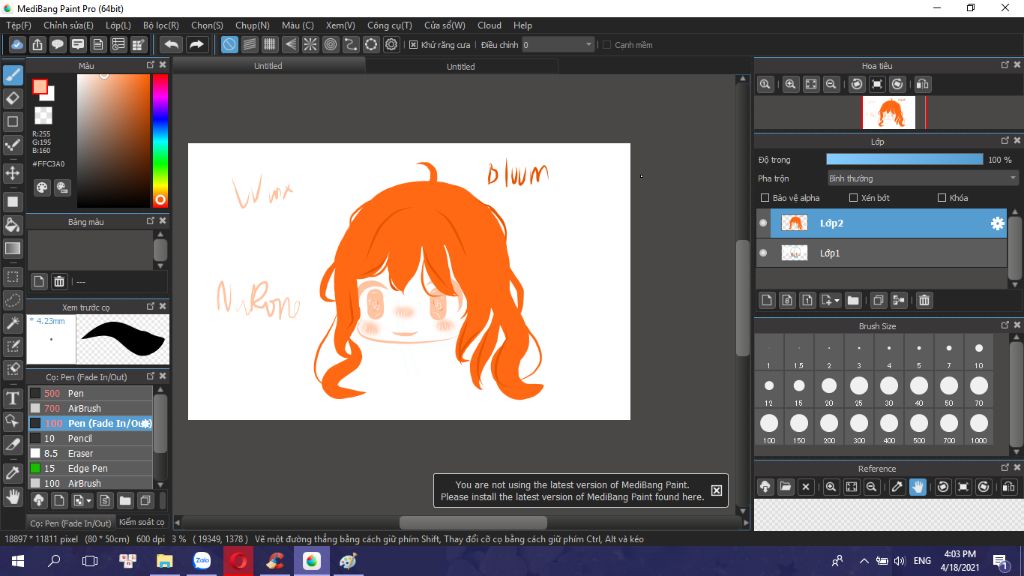Open the Tệp(F) menu
The image size is (1024, 576).
(19, 25)
